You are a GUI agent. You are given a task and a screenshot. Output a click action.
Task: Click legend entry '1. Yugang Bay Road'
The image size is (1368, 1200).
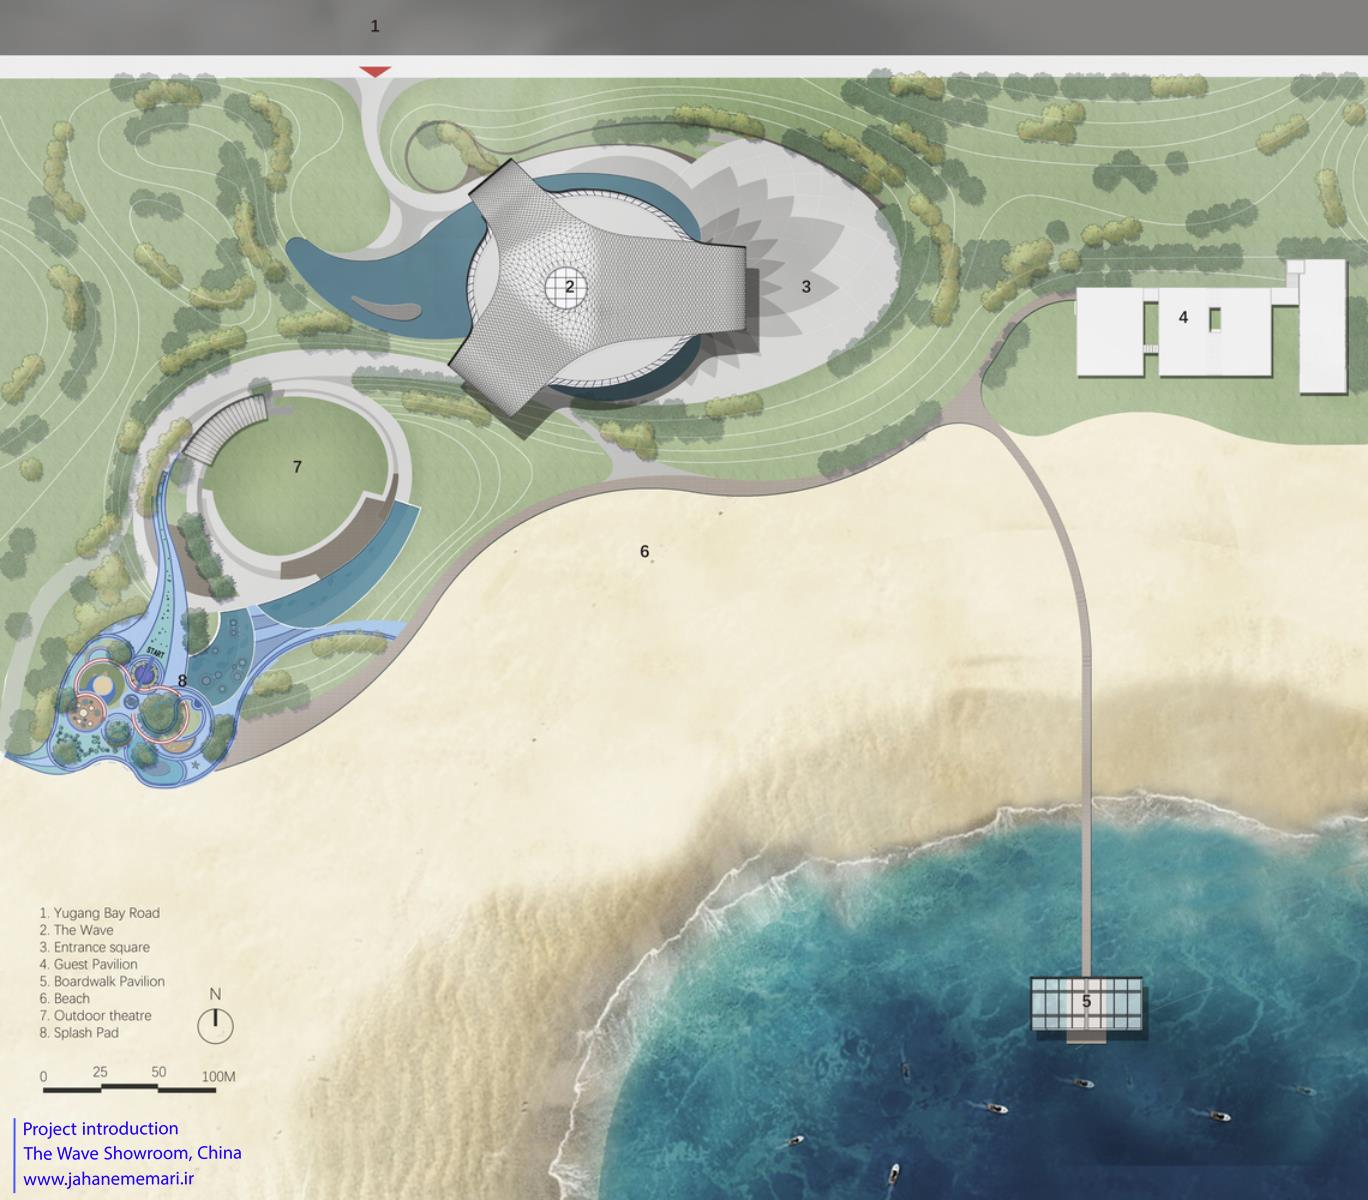point(99,913)
